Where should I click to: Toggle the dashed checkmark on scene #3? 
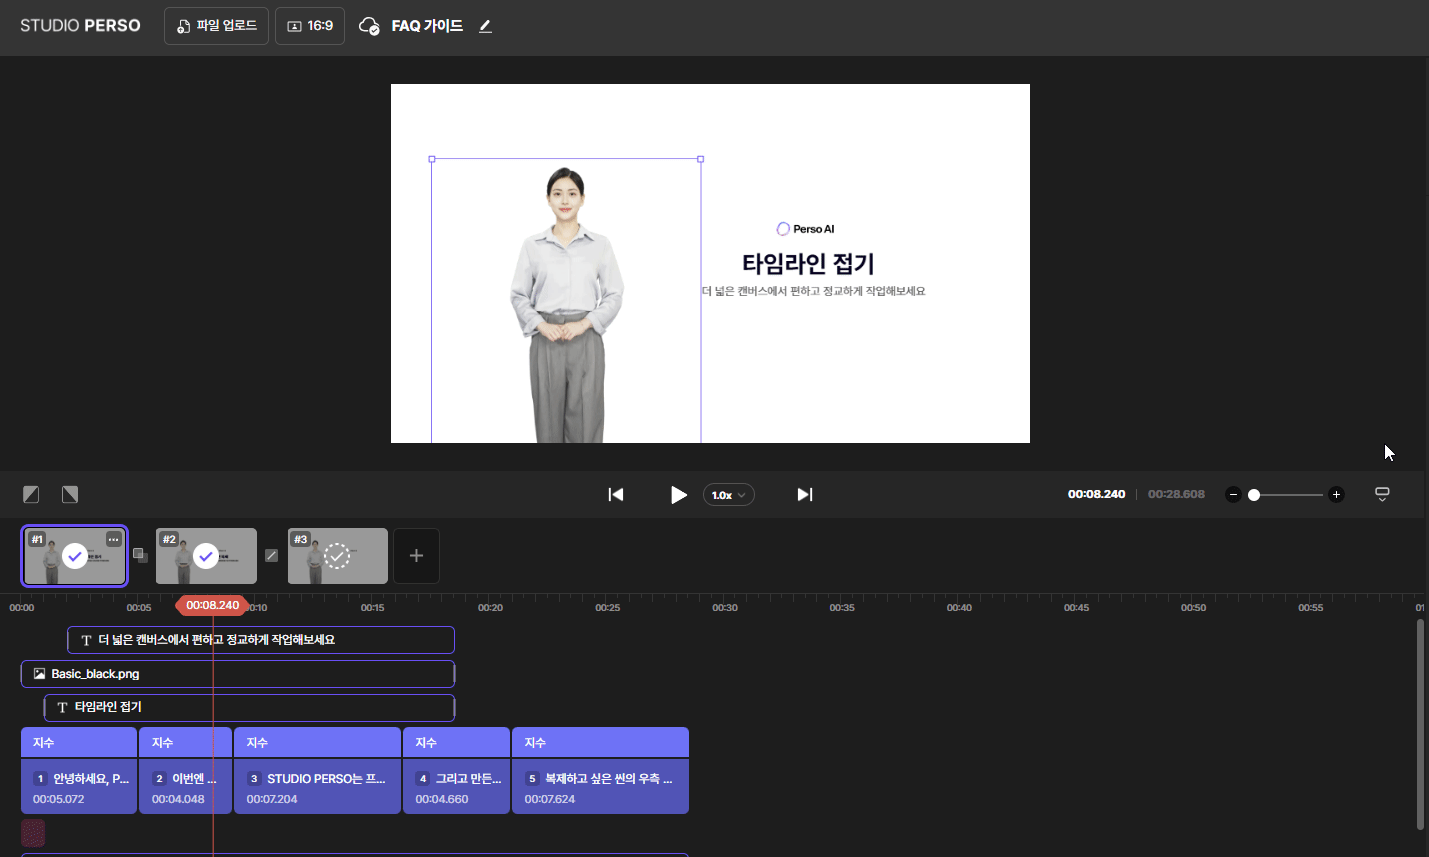coord(338,556)
